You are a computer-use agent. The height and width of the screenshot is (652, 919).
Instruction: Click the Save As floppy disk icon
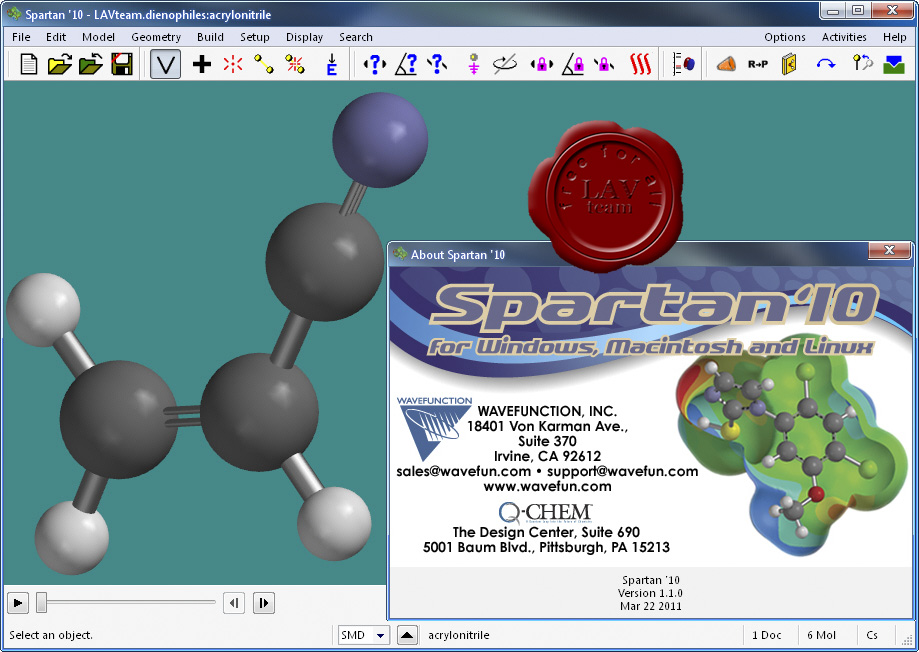click(122, 64)
